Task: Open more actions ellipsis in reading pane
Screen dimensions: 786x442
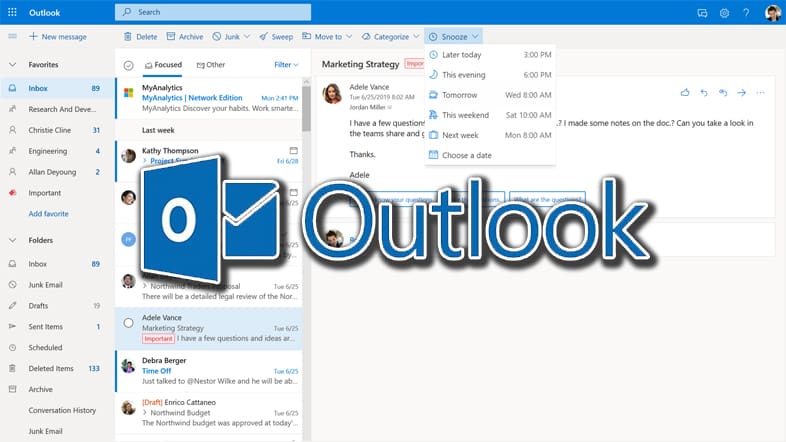Action: click(x=760, y=93)
